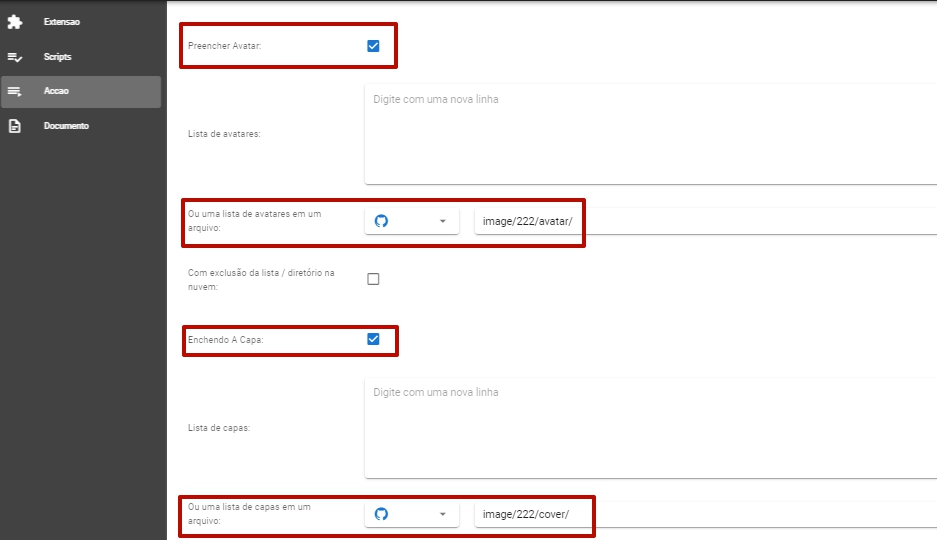
Task: Click the label Ou uma lista de capas em um arquivo
Action: [249, 514]
